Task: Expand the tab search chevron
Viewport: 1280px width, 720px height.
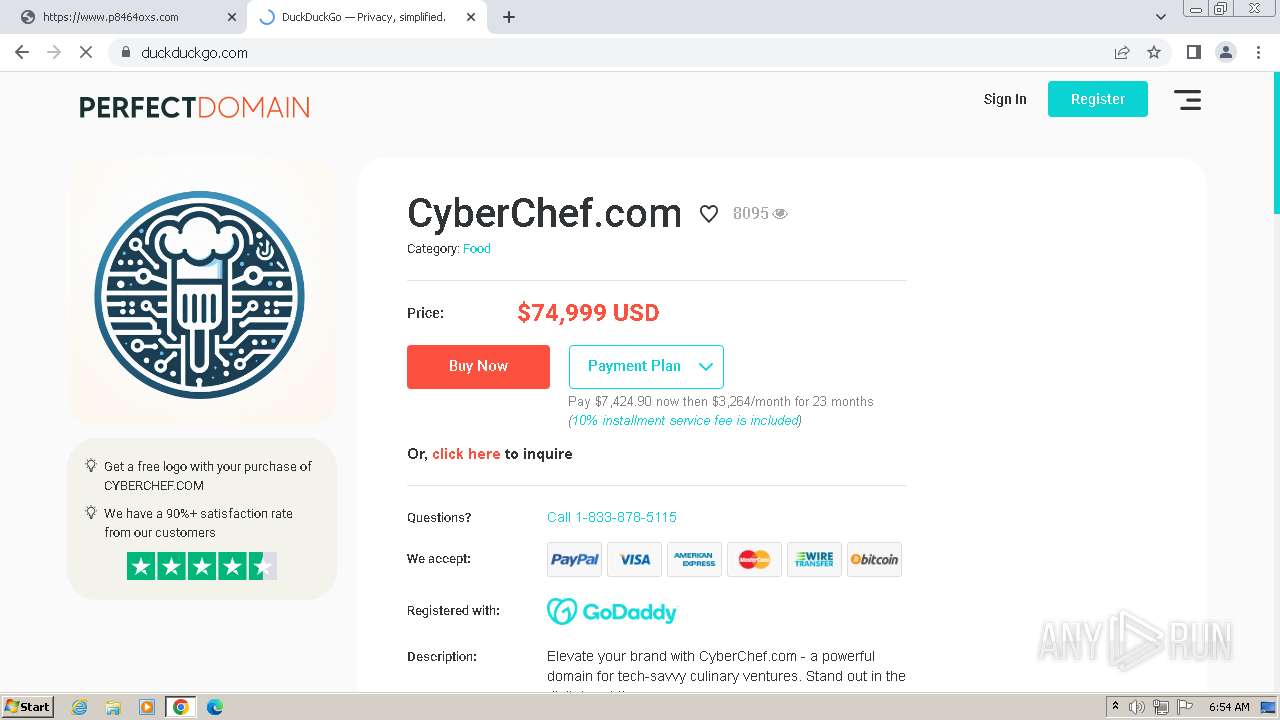Action: tap(1161, 17)
